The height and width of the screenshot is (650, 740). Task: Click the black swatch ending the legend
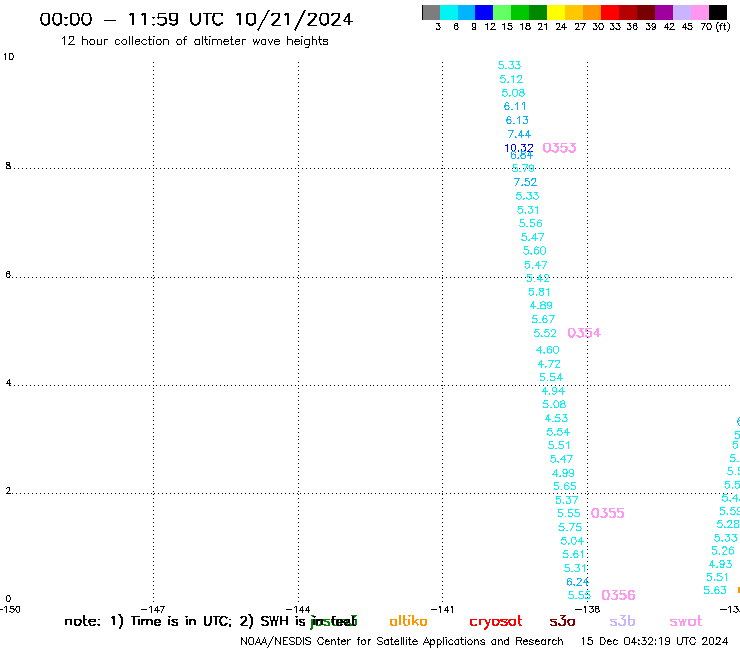tap(718, 12)
